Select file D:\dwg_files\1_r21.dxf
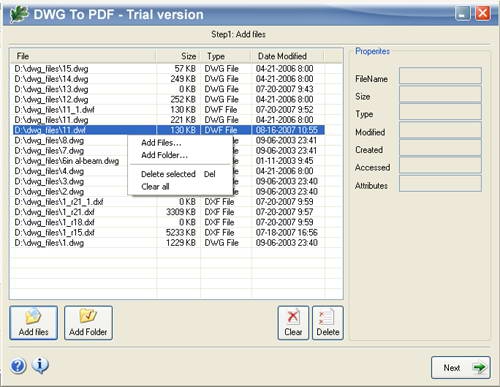This screenshot has height=387, width=500. (x=54, y=212)
